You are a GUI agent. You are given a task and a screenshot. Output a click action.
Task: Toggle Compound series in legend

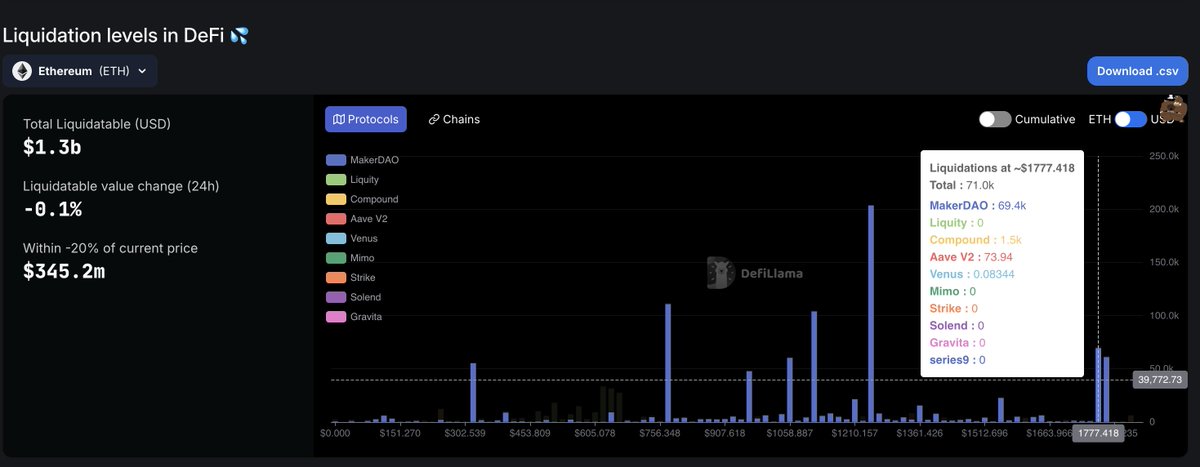tap(362, 199)
